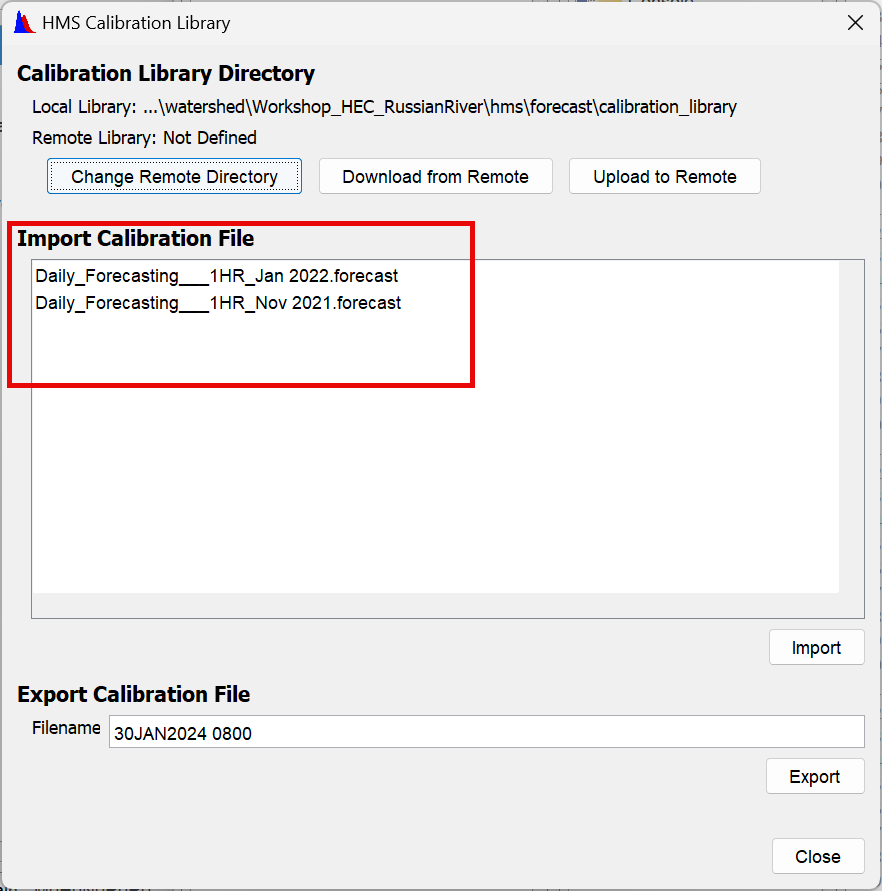
Task: Click the Filename label
Action: click(x=66, y=728)
